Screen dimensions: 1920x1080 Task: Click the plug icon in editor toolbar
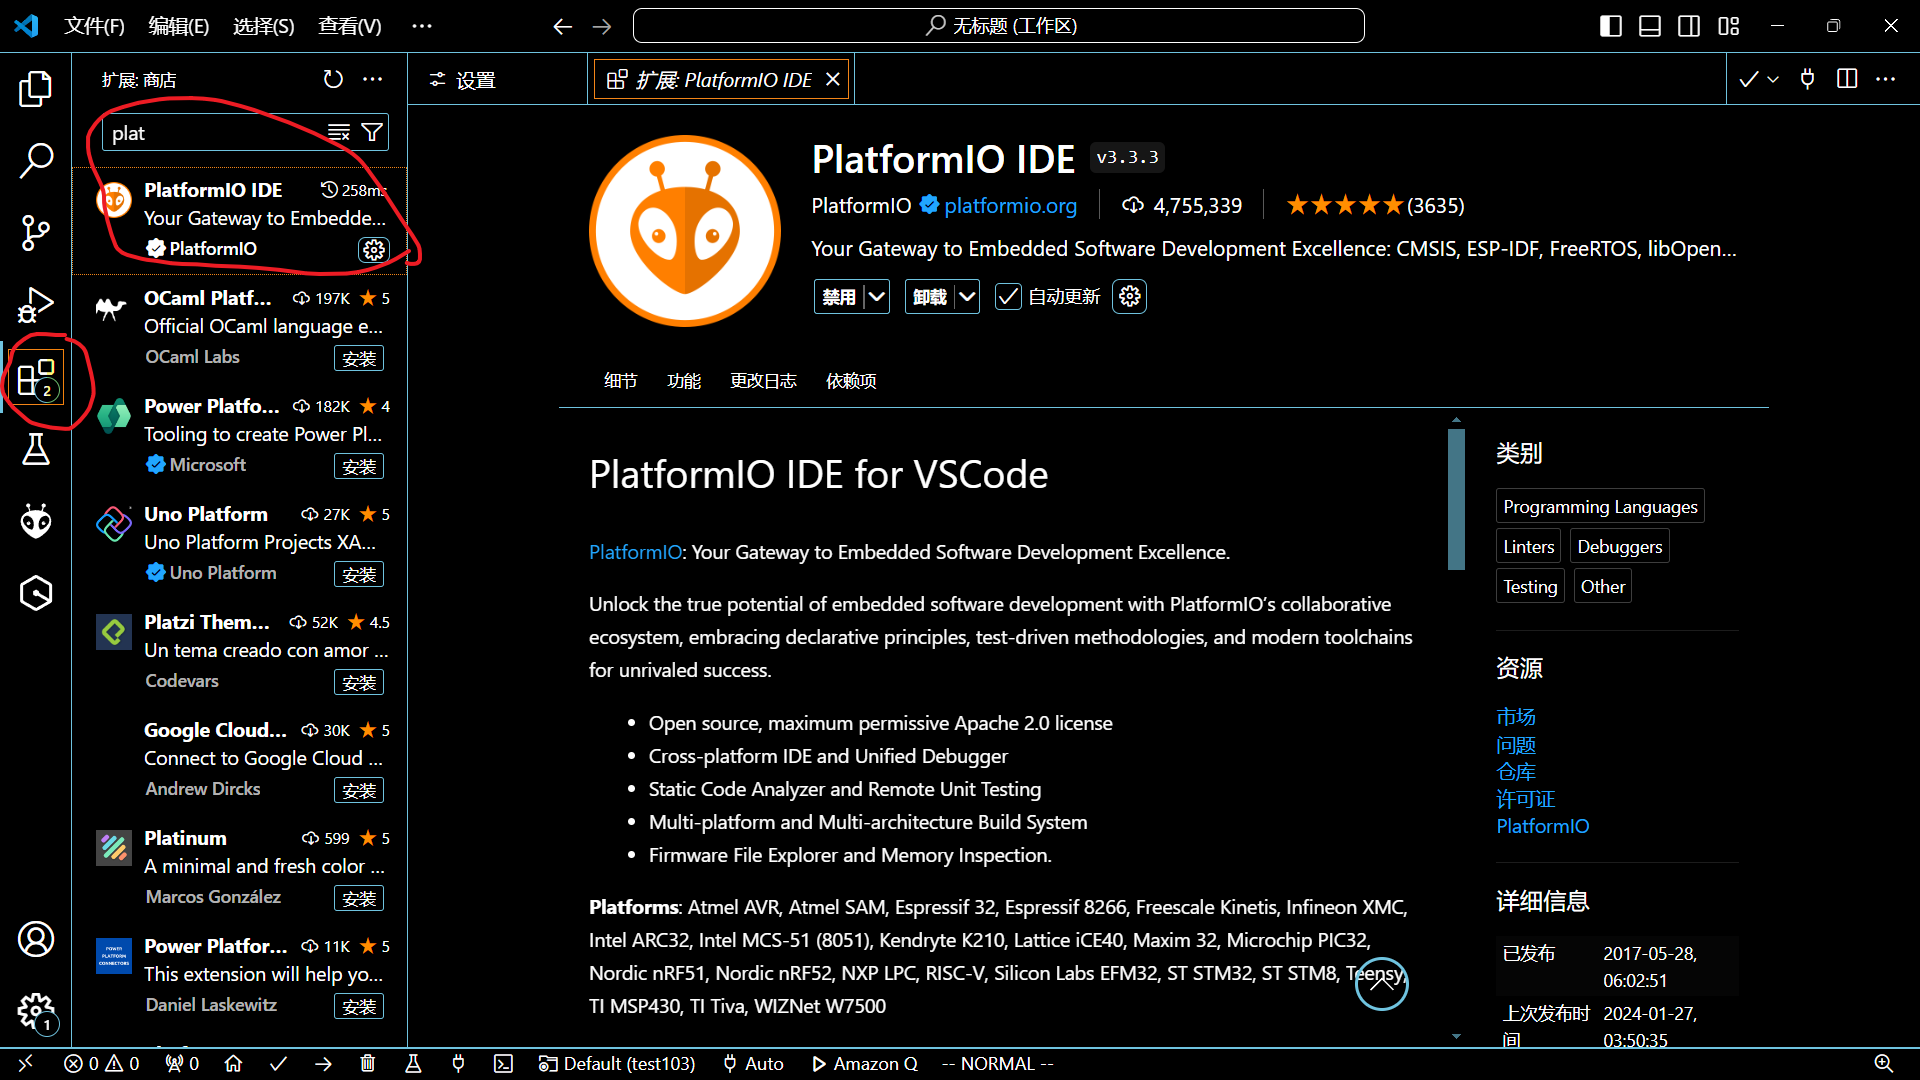tap(1807, 78)
